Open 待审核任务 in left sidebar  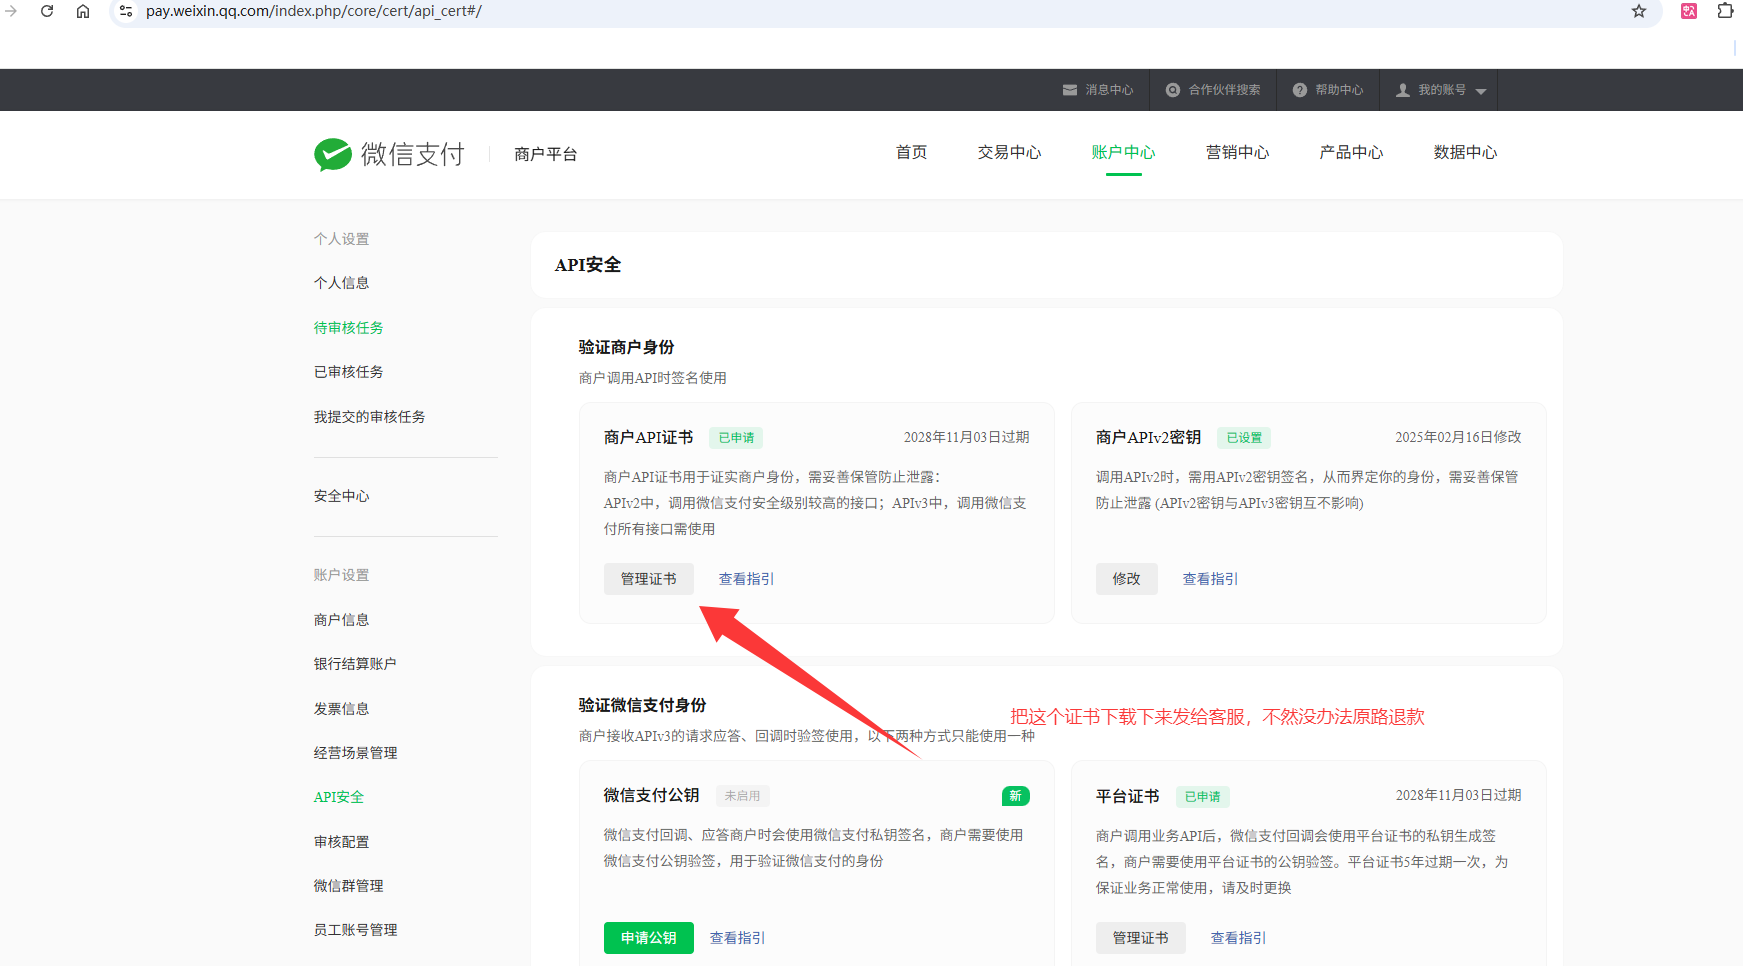coord(348,328)
